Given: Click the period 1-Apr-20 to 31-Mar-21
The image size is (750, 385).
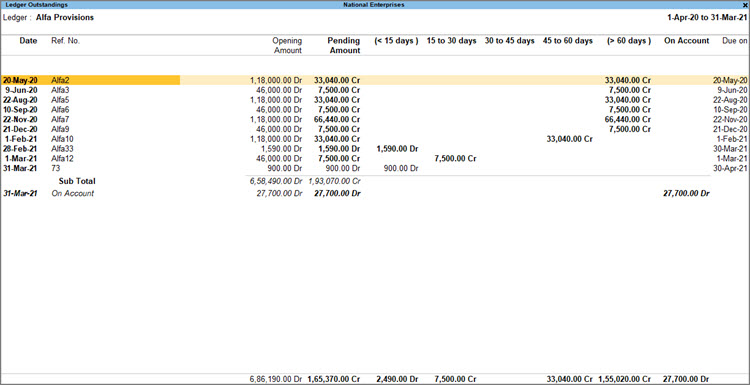Looking at the screenshot, I should (x=707, y=17).
